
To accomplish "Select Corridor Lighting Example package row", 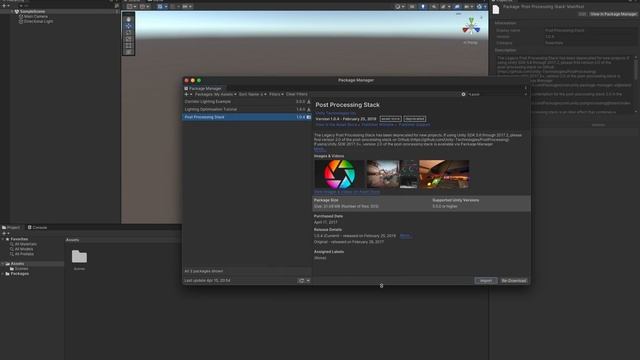I will click(x=247, y=102).
